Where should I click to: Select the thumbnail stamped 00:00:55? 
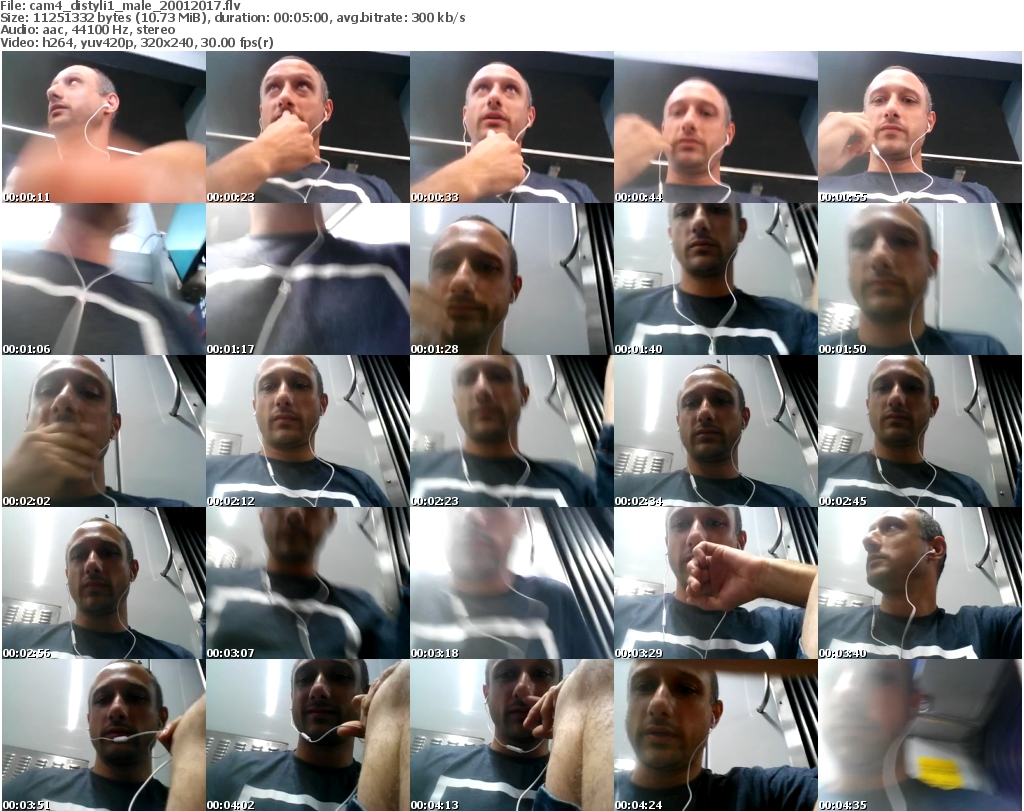pos(920,127)
